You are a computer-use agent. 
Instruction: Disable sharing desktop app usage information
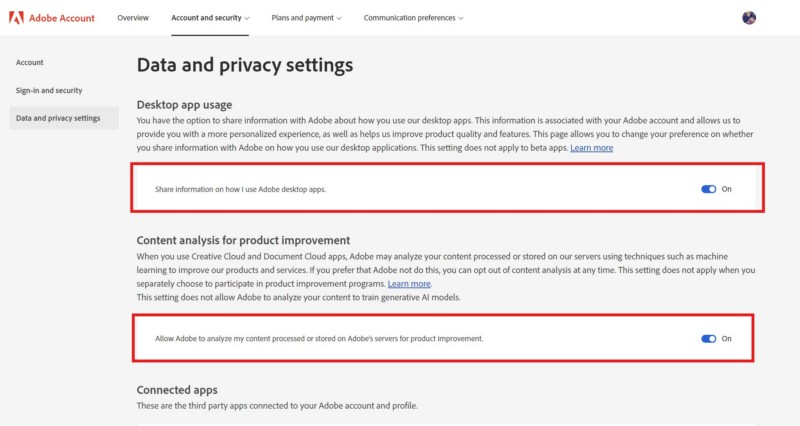tap(709, 188)
